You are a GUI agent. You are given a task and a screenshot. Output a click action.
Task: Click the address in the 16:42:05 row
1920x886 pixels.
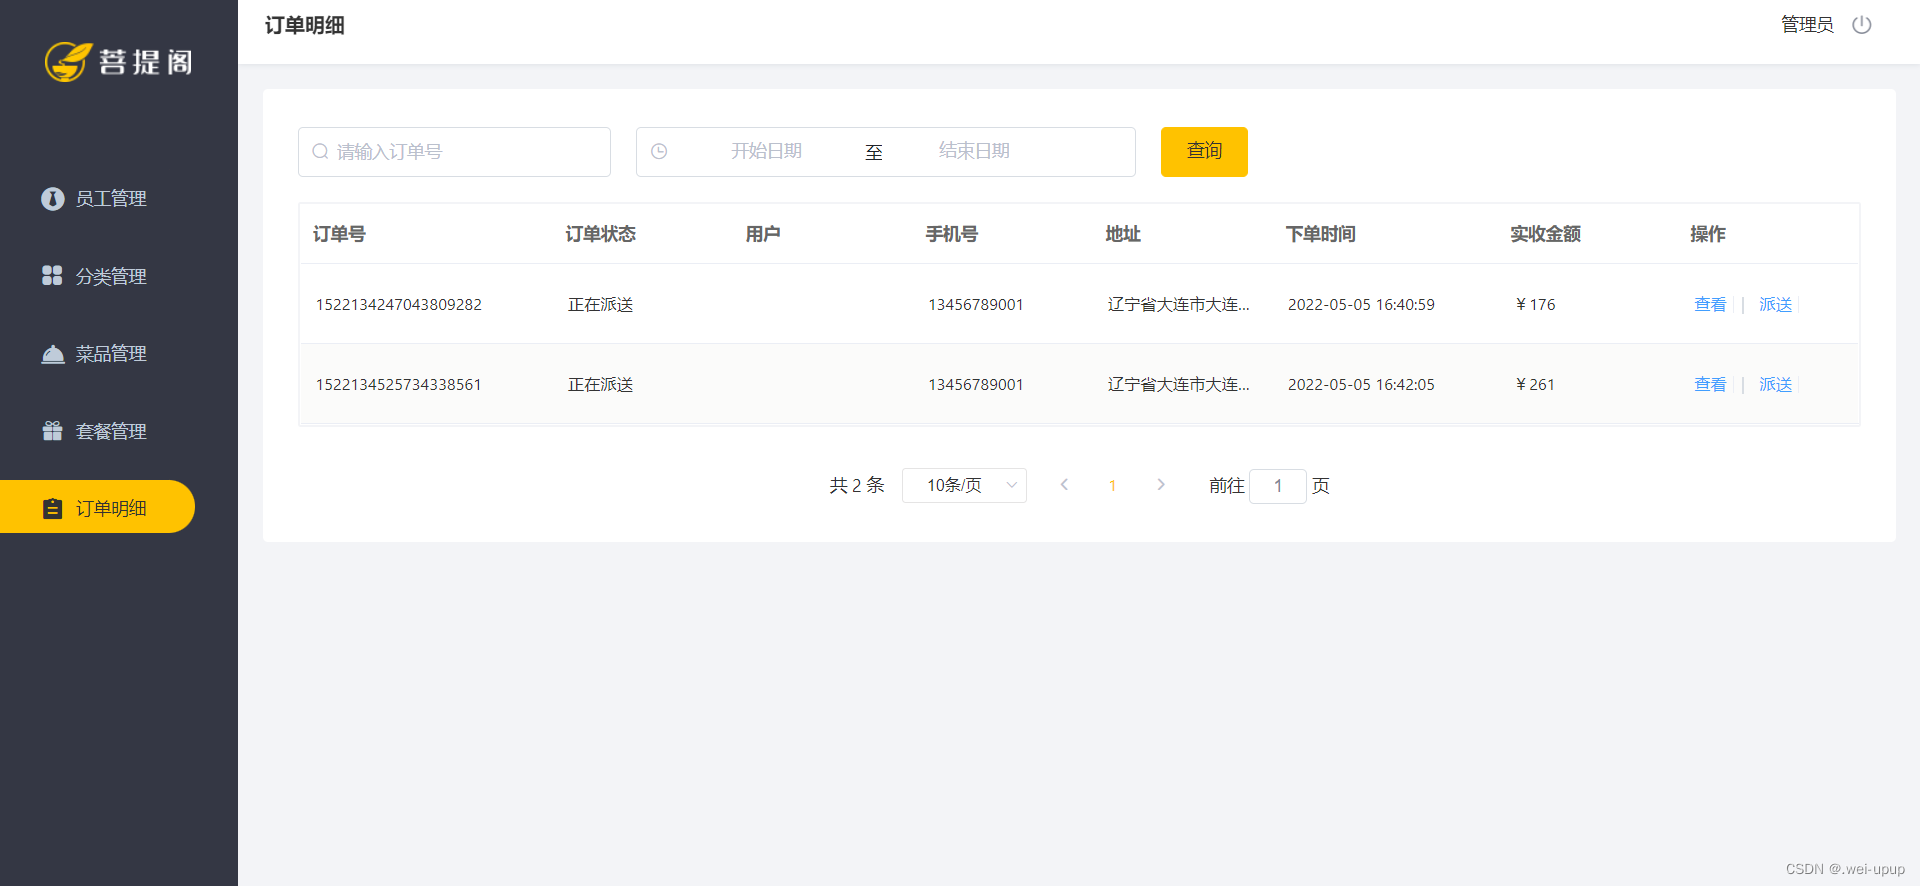(1179, 385)
